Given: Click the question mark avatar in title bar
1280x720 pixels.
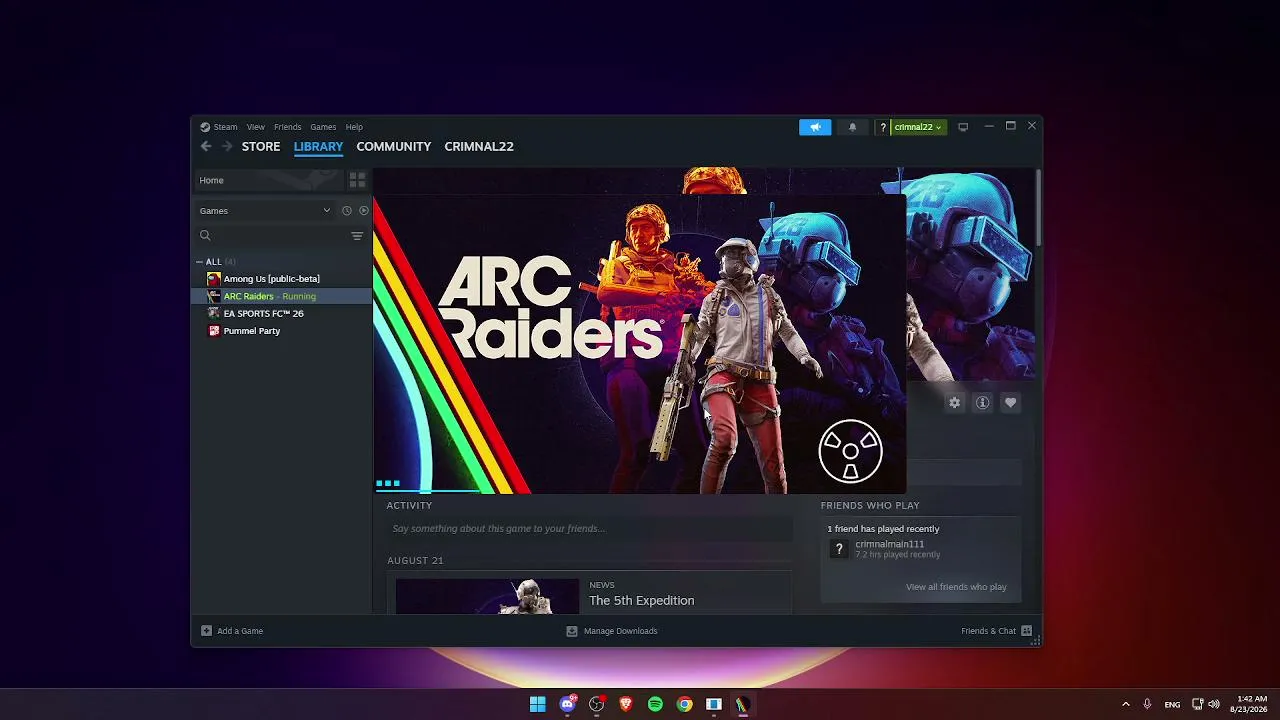Looking at the screenshot, I should click(x=883, y=127).
